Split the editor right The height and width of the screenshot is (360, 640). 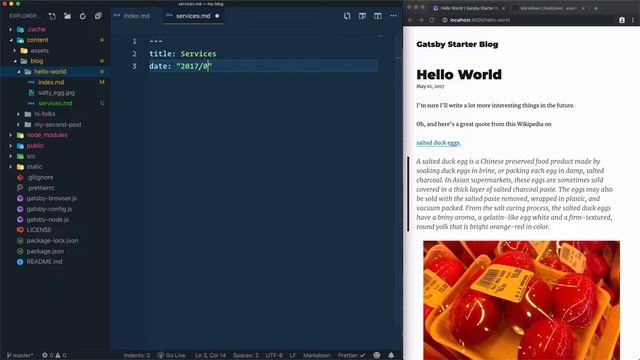pos(378,16)
